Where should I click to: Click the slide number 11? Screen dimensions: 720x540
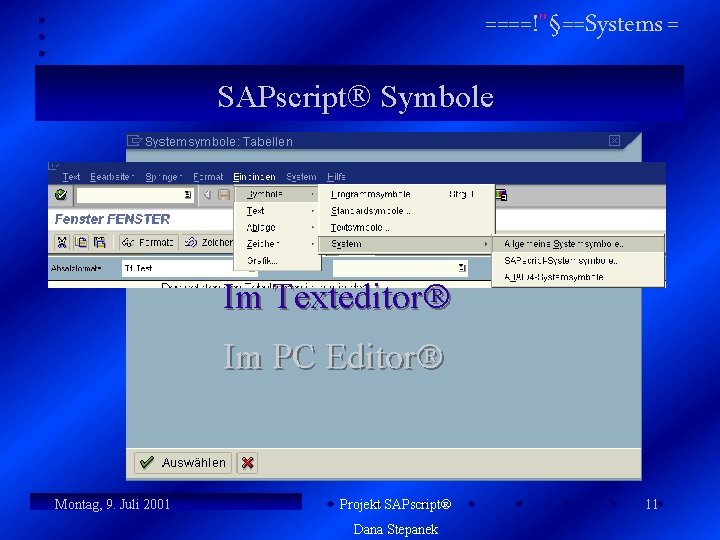click(x=652, y=504)
